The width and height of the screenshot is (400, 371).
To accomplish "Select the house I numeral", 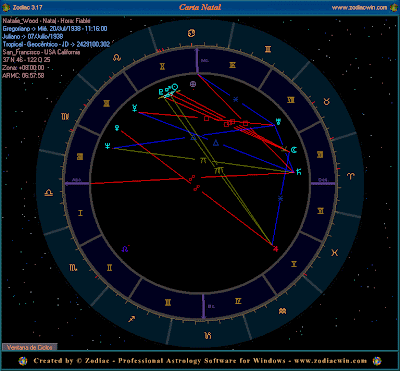I will (80, 213).
